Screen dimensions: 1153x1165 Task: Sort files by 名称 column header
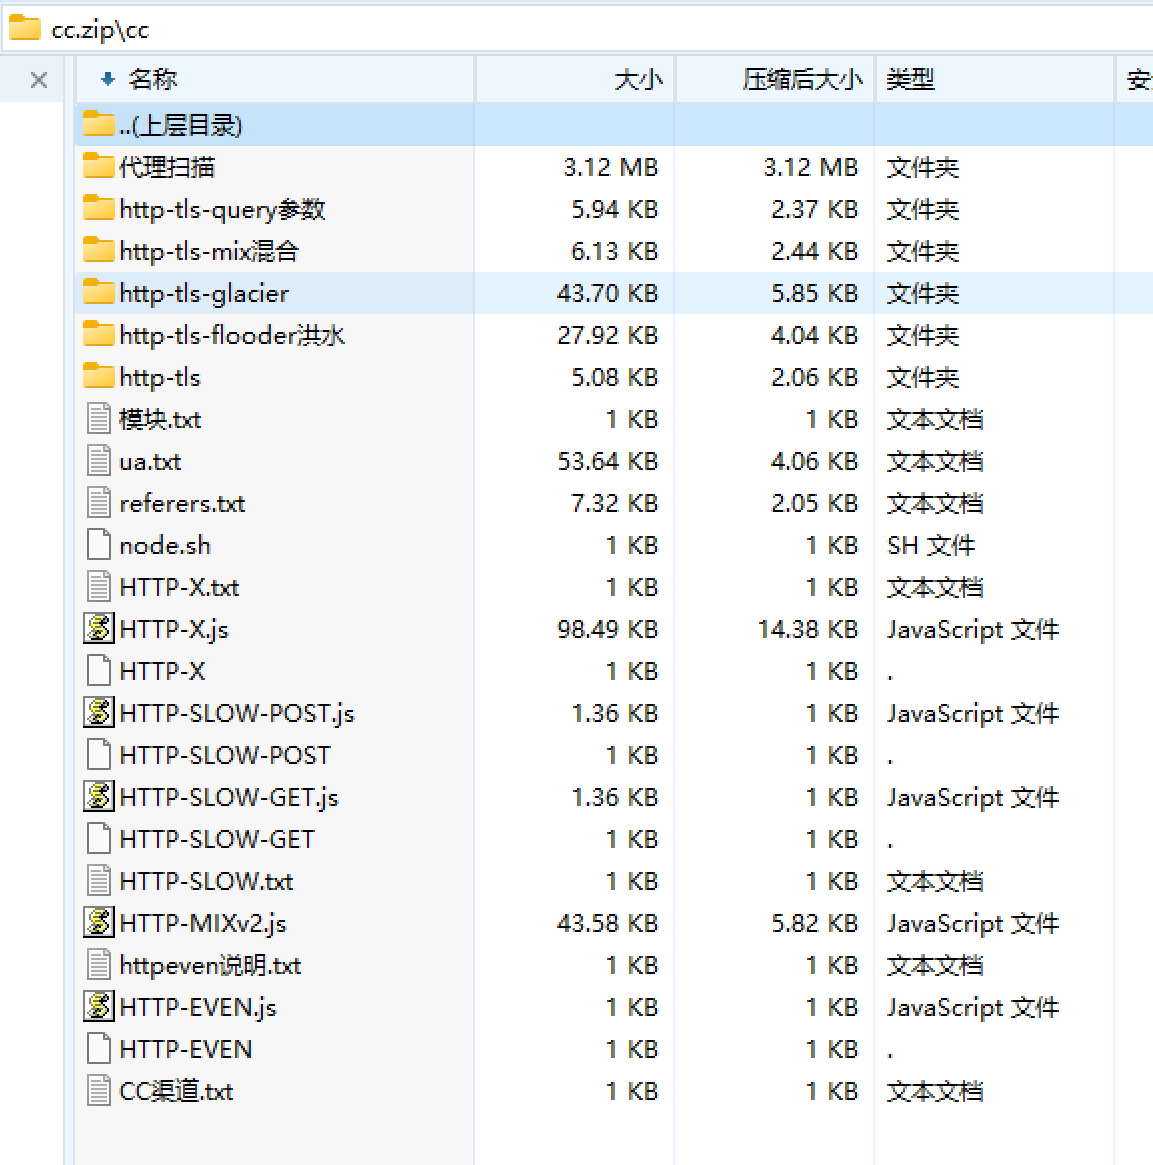tap(152, 79)
